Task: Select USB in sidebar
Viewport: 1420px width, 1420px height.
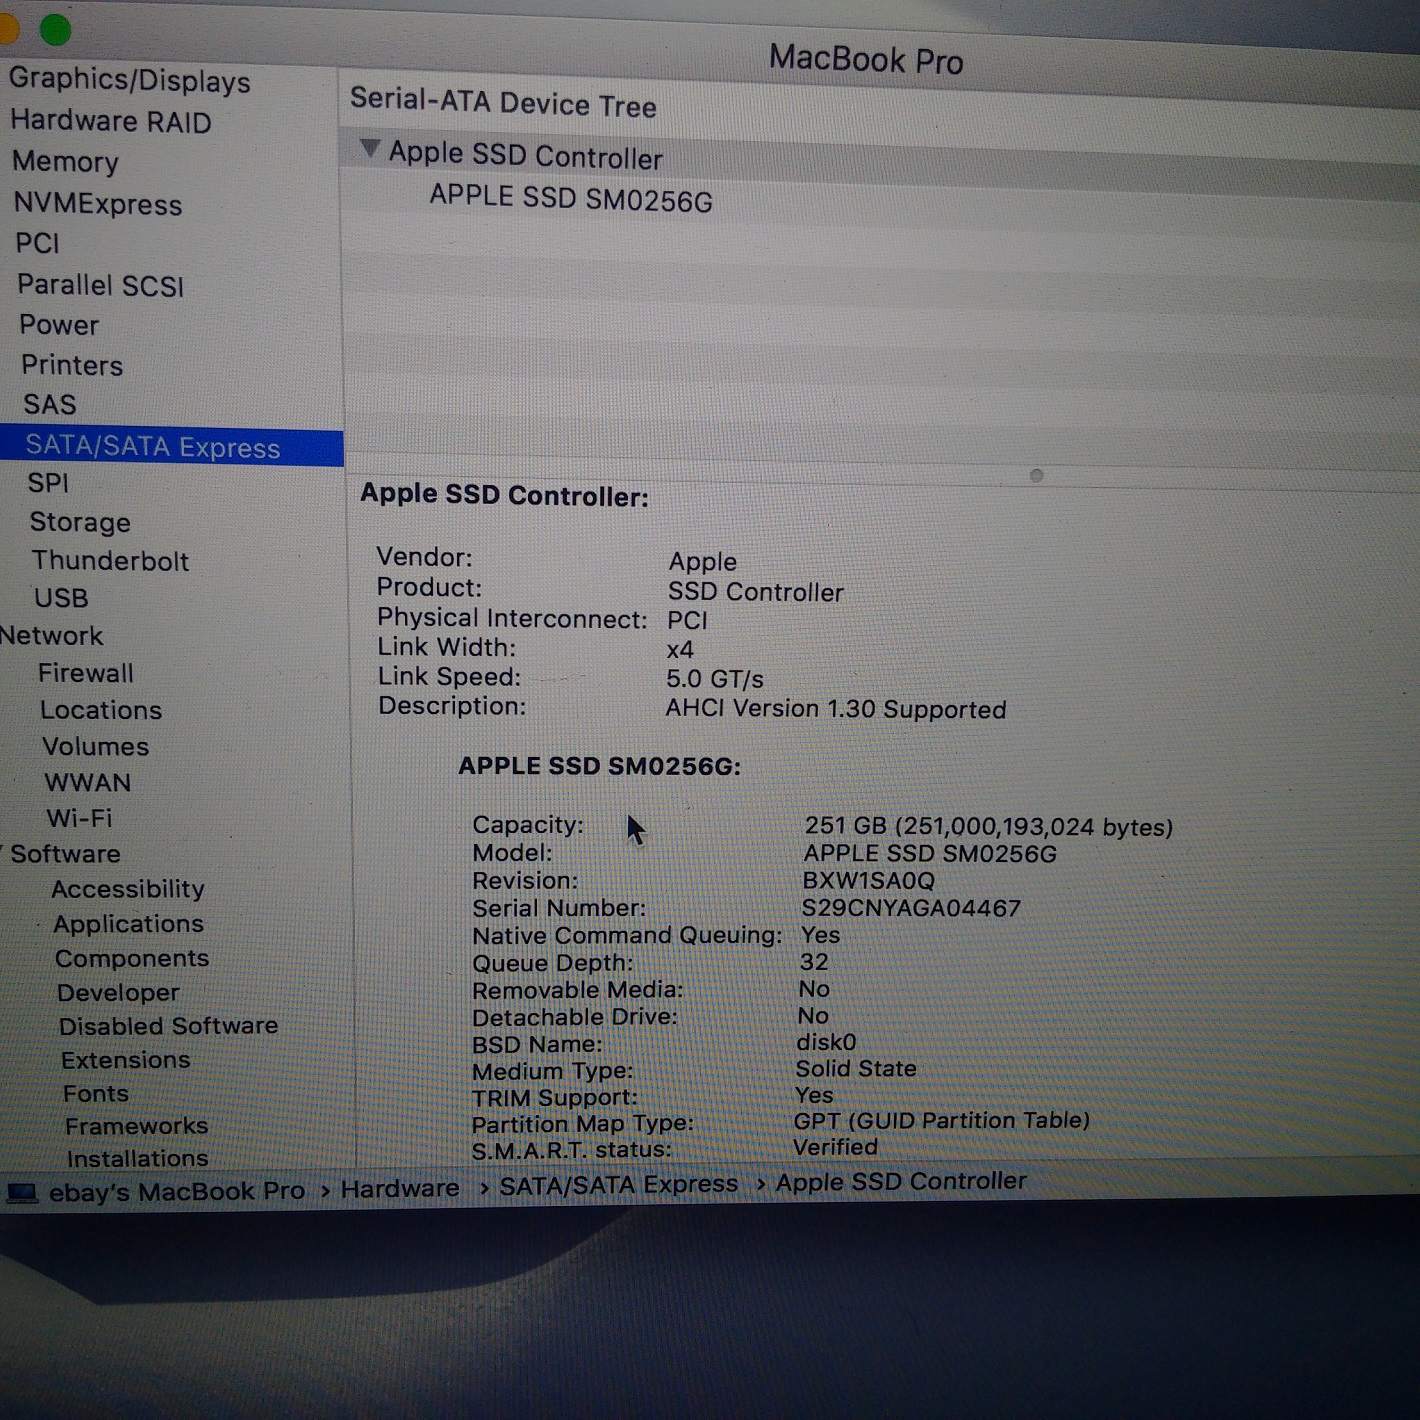Action: point(61,598)
